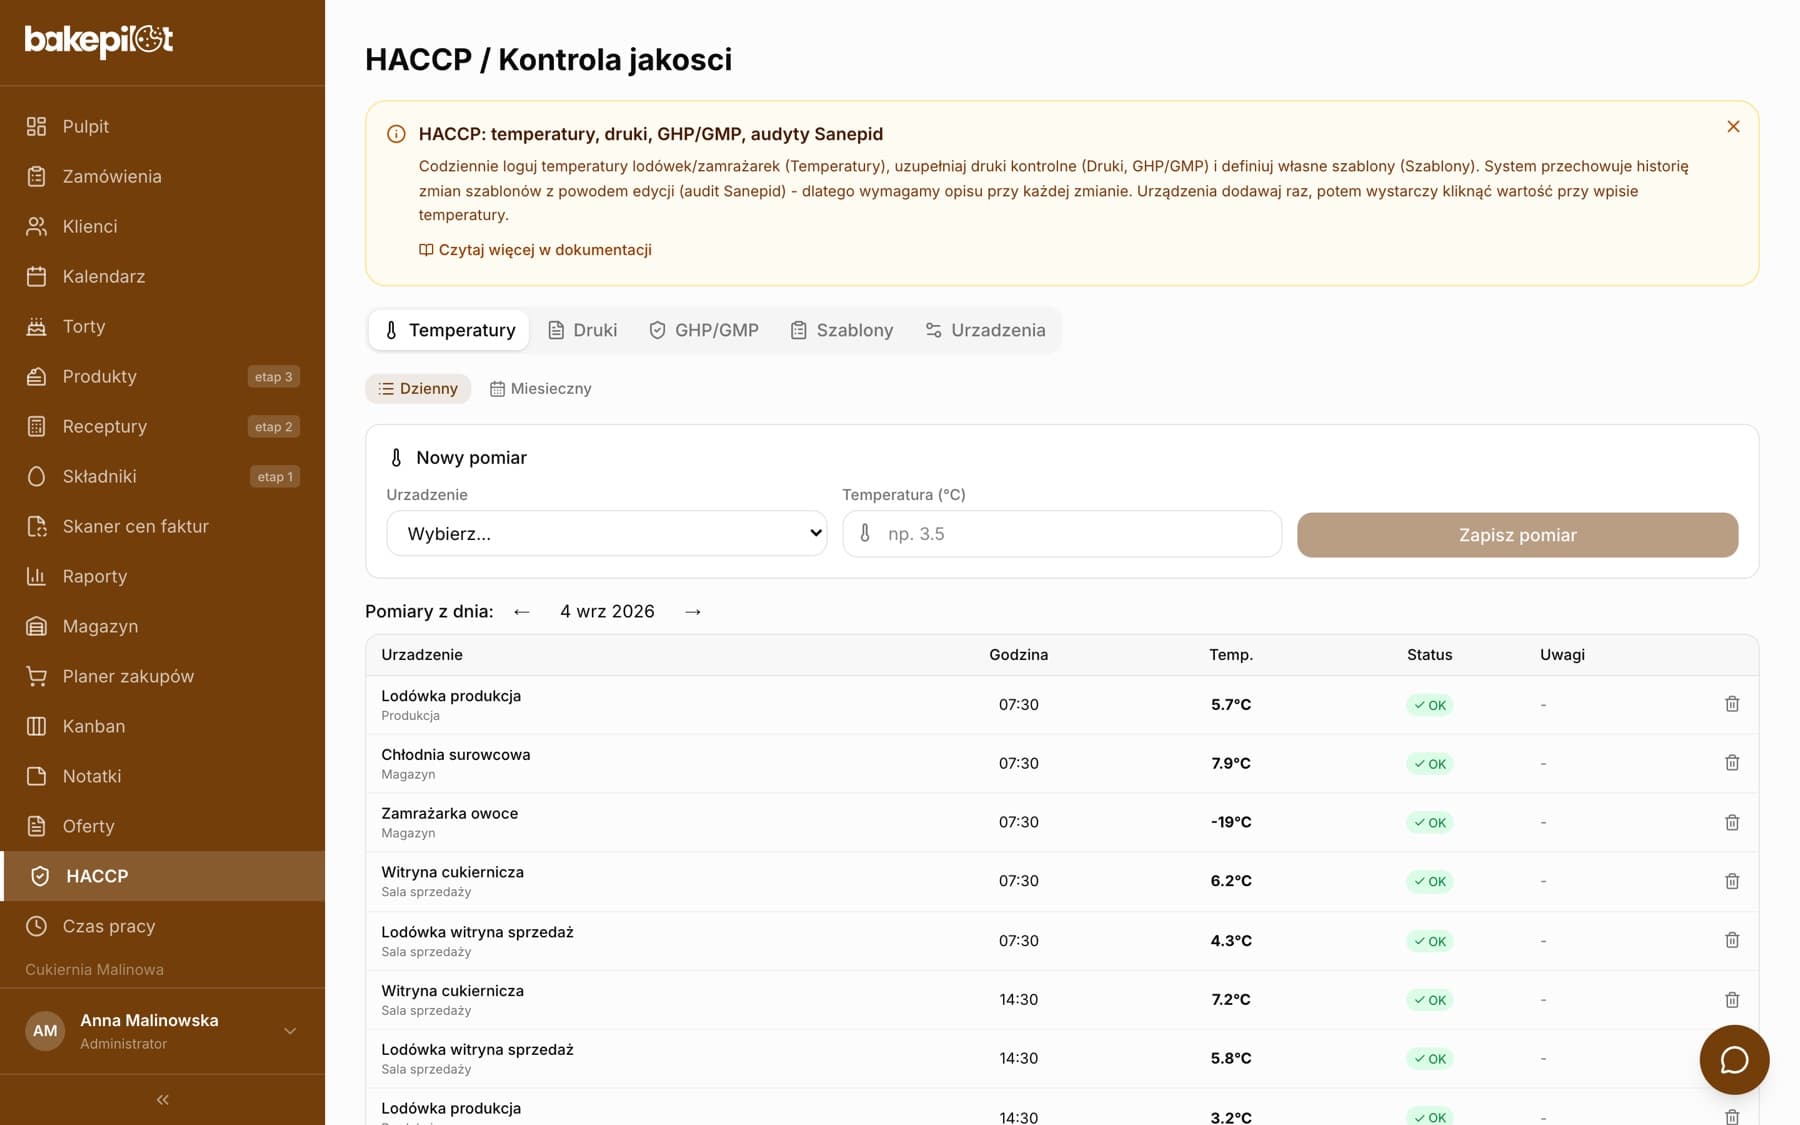Close the HACCP info banner
The height and width of the screenshot is (1125, 1800).
click(1733, 126)
